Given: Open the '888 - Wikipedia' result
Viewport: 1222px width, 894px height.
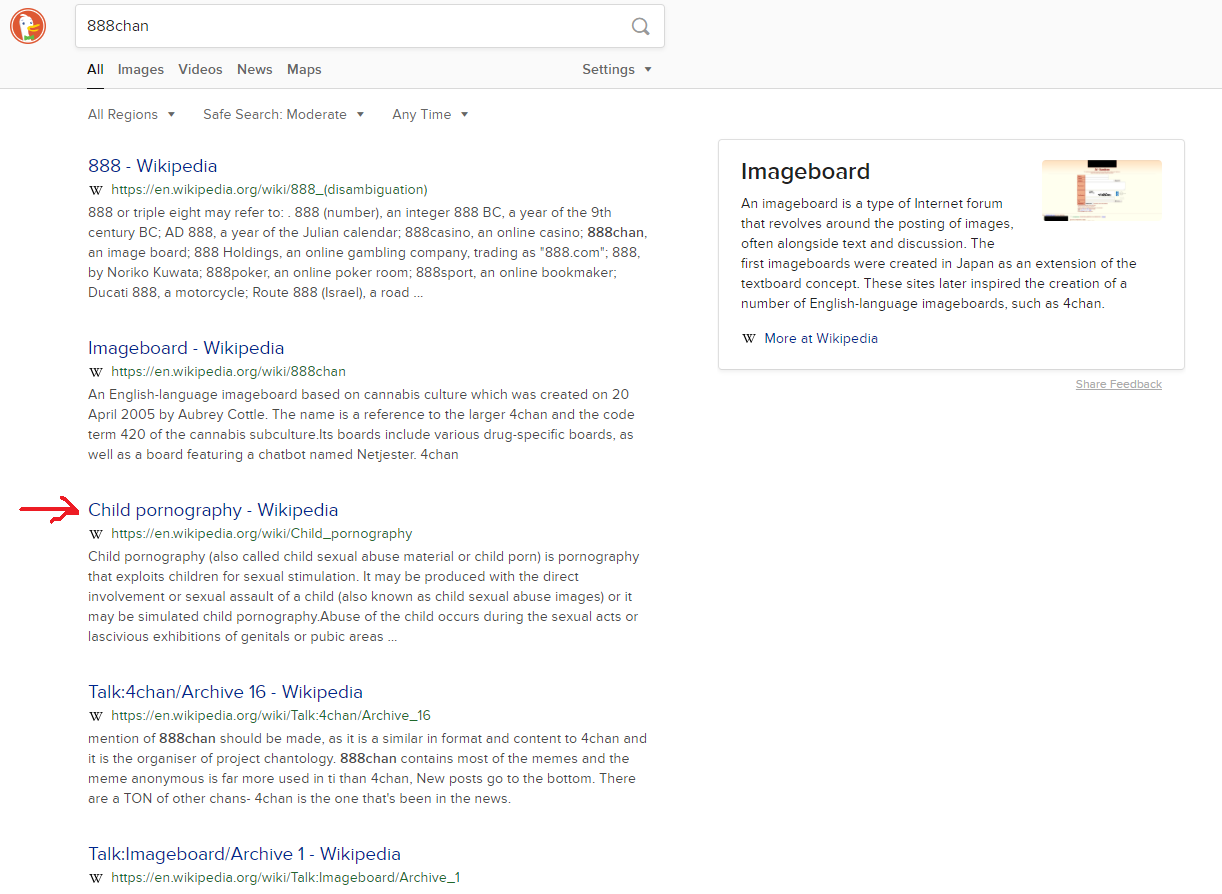Looking at the screenshot, I should tap(152, 166).
